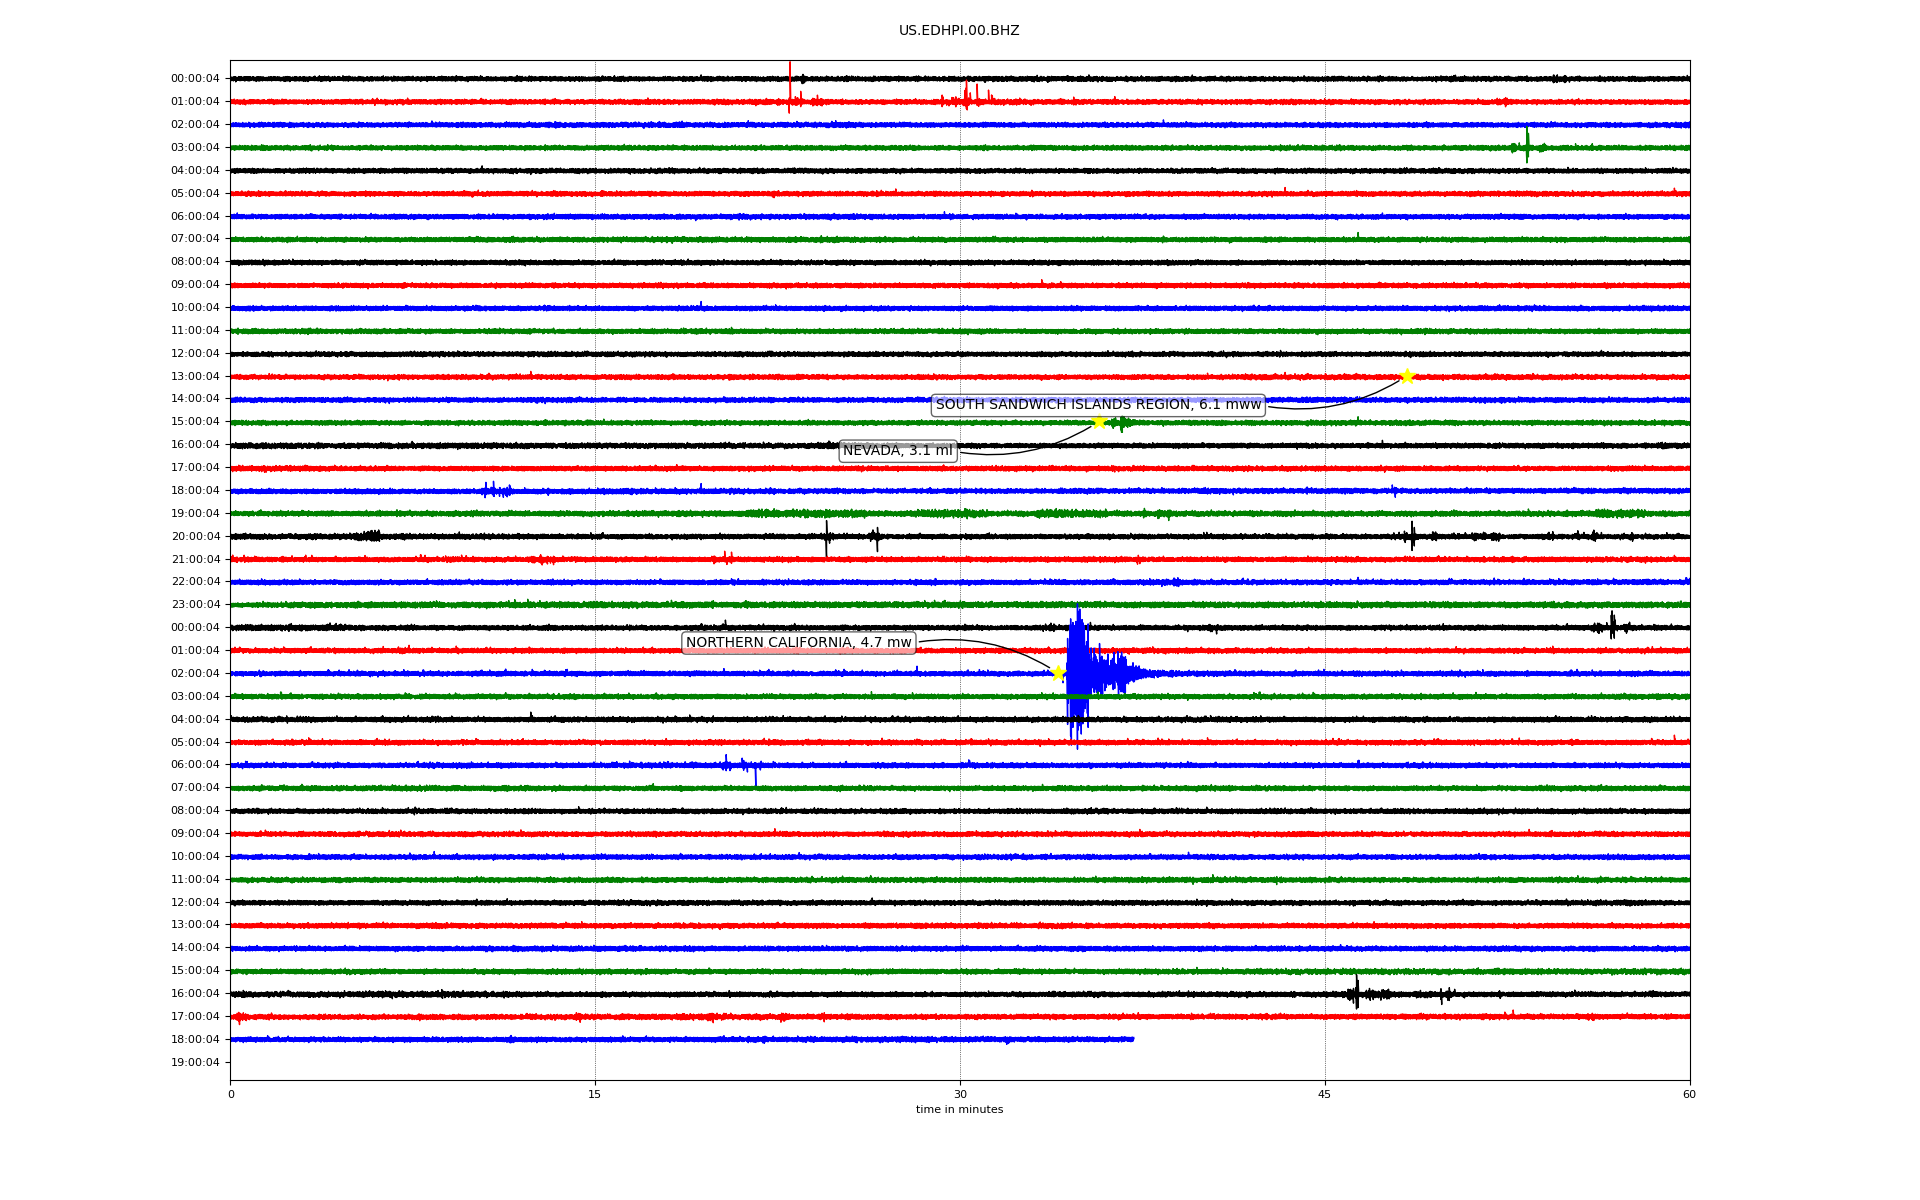This screenshot has width=1920, height=1200.
Task: Click the red spike on the 01:00:04 trace
Action: coord(789,90)
